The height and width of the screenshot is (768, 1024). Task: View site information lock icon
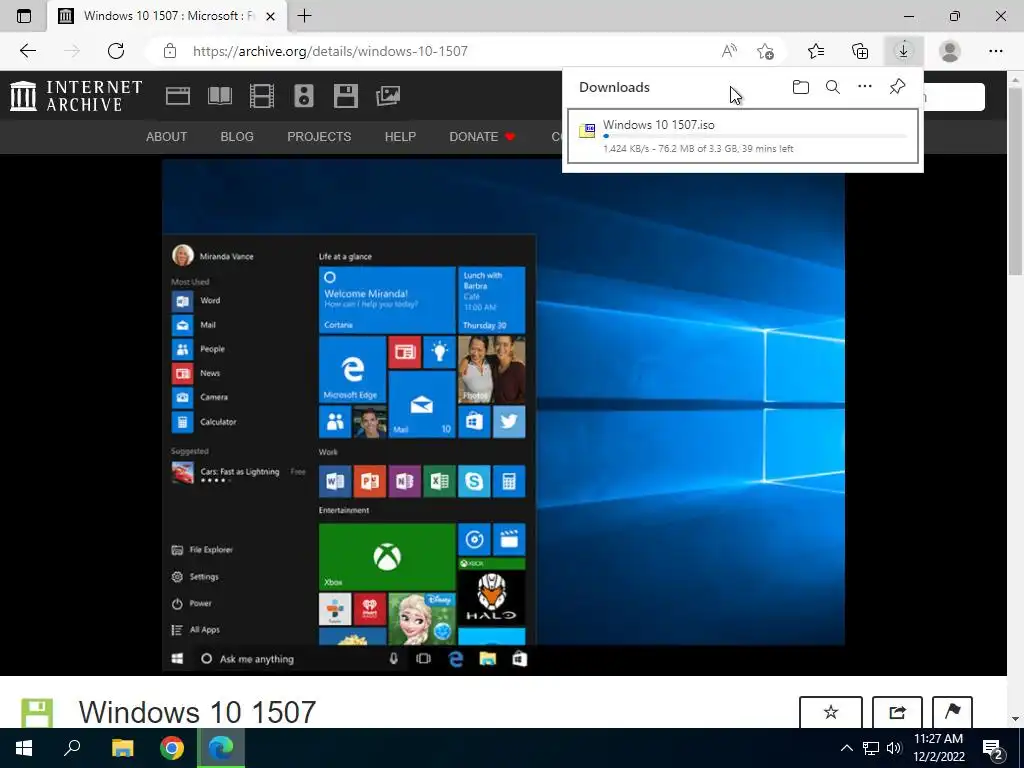tap(170, 51)
